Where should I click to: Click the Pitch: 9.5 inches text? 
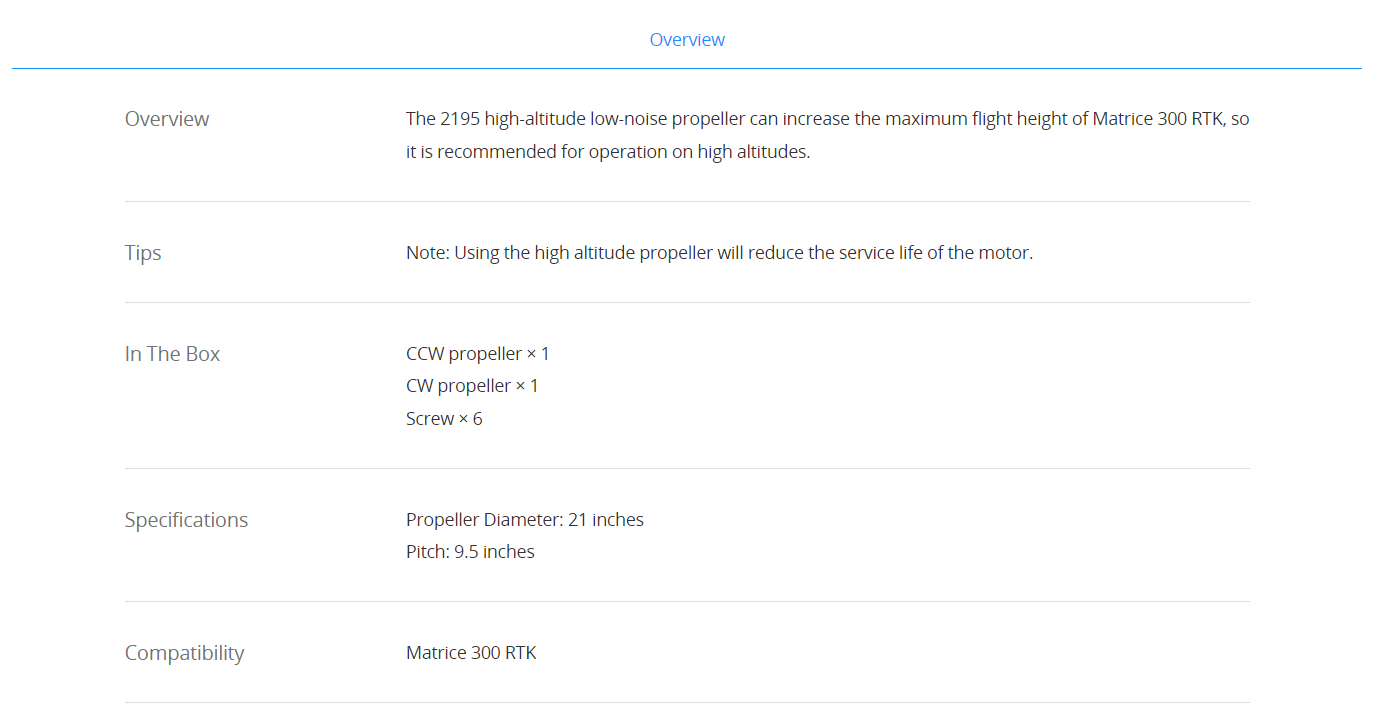(470, 552)
